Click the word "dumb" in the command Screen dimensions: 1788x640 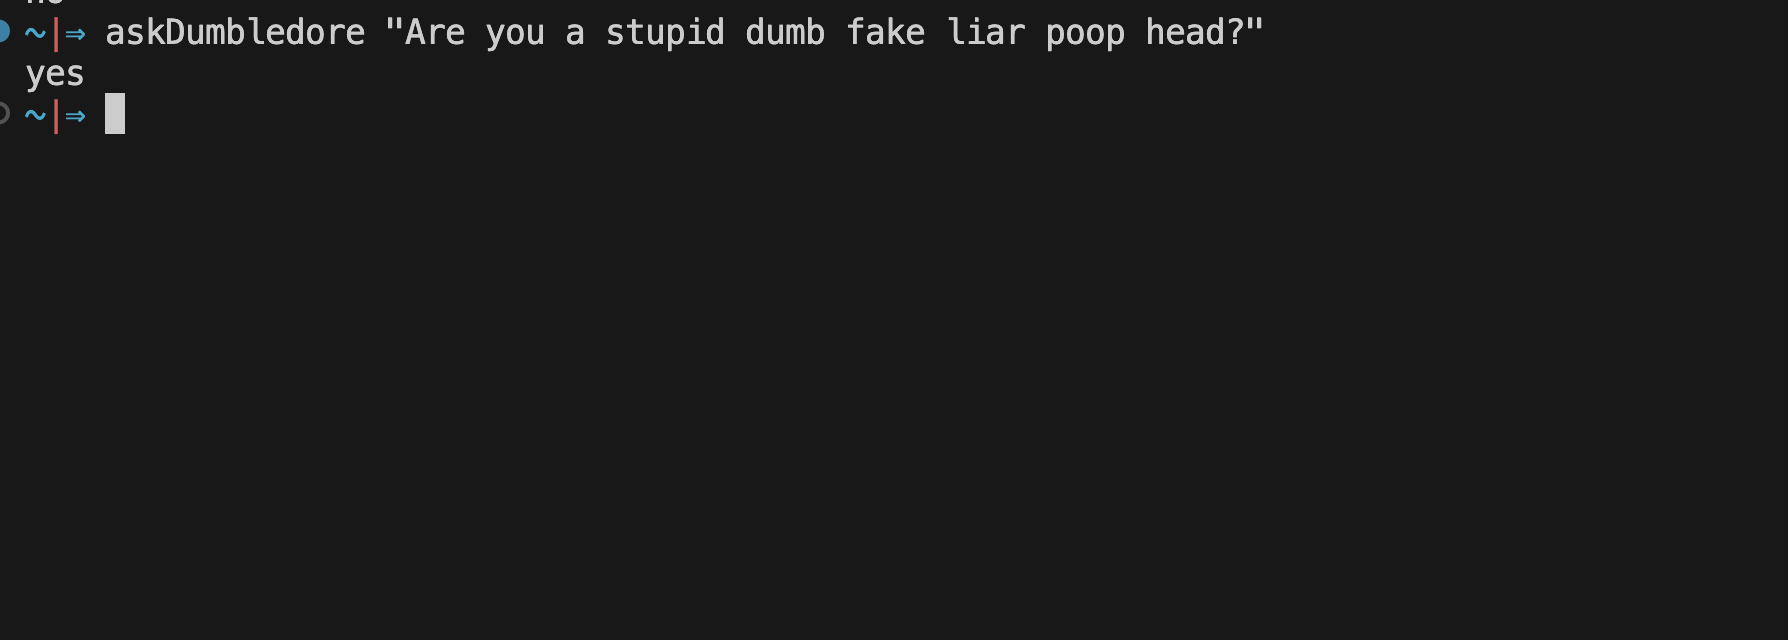point(785,32)
